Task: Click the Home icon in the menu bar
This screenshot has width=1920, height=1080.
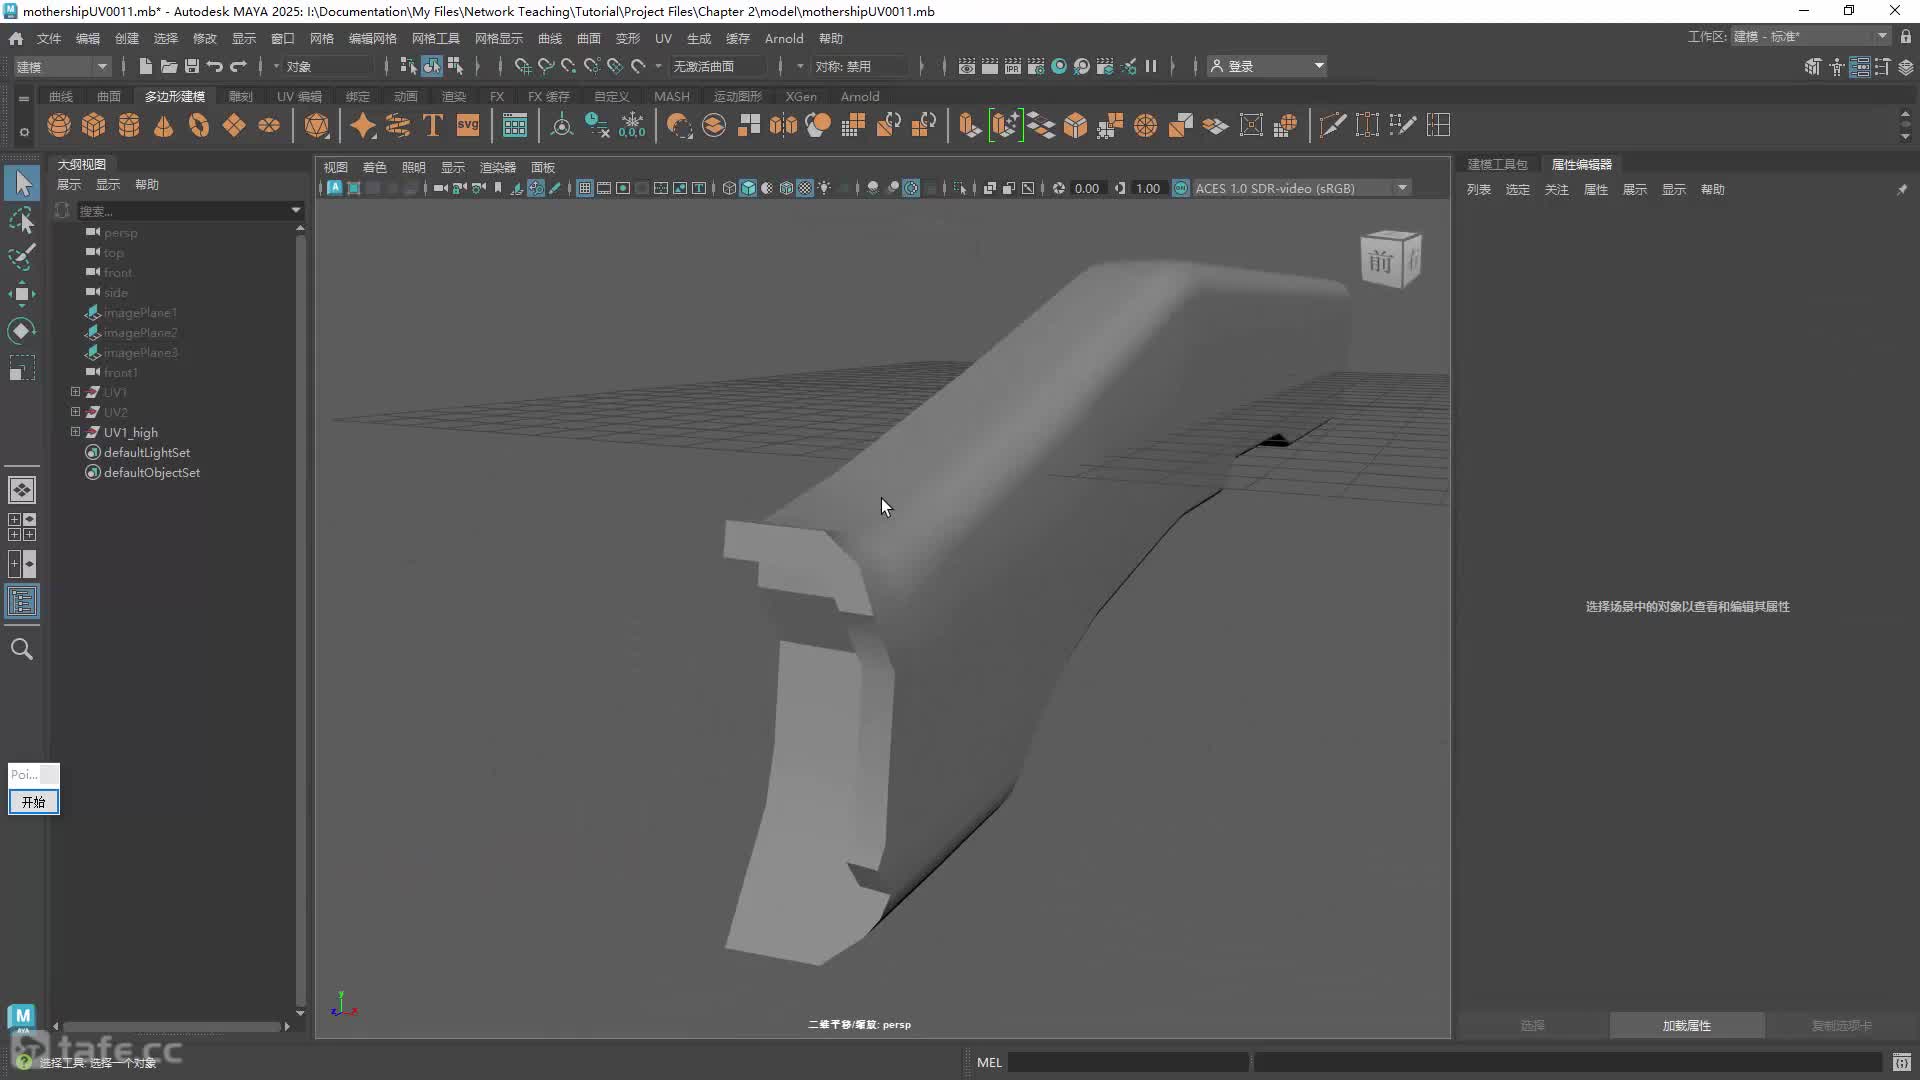Action: point(16,38)
